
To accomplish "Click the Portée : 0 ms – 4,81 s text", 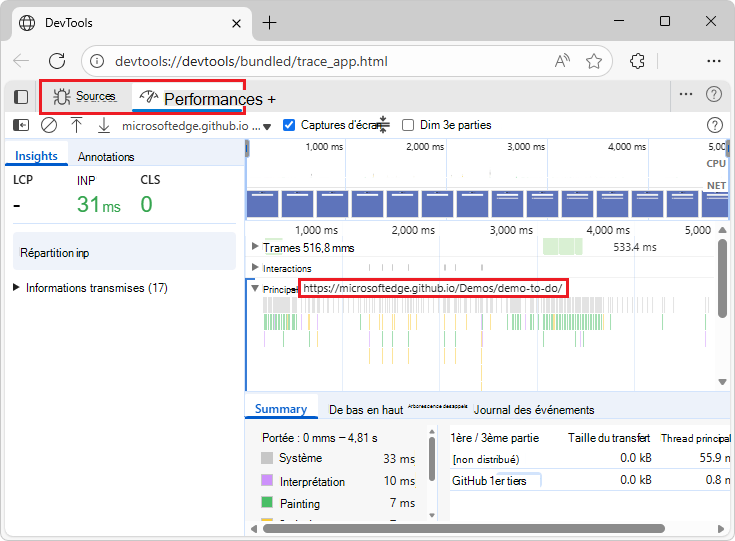I will [x=320, y=438].
